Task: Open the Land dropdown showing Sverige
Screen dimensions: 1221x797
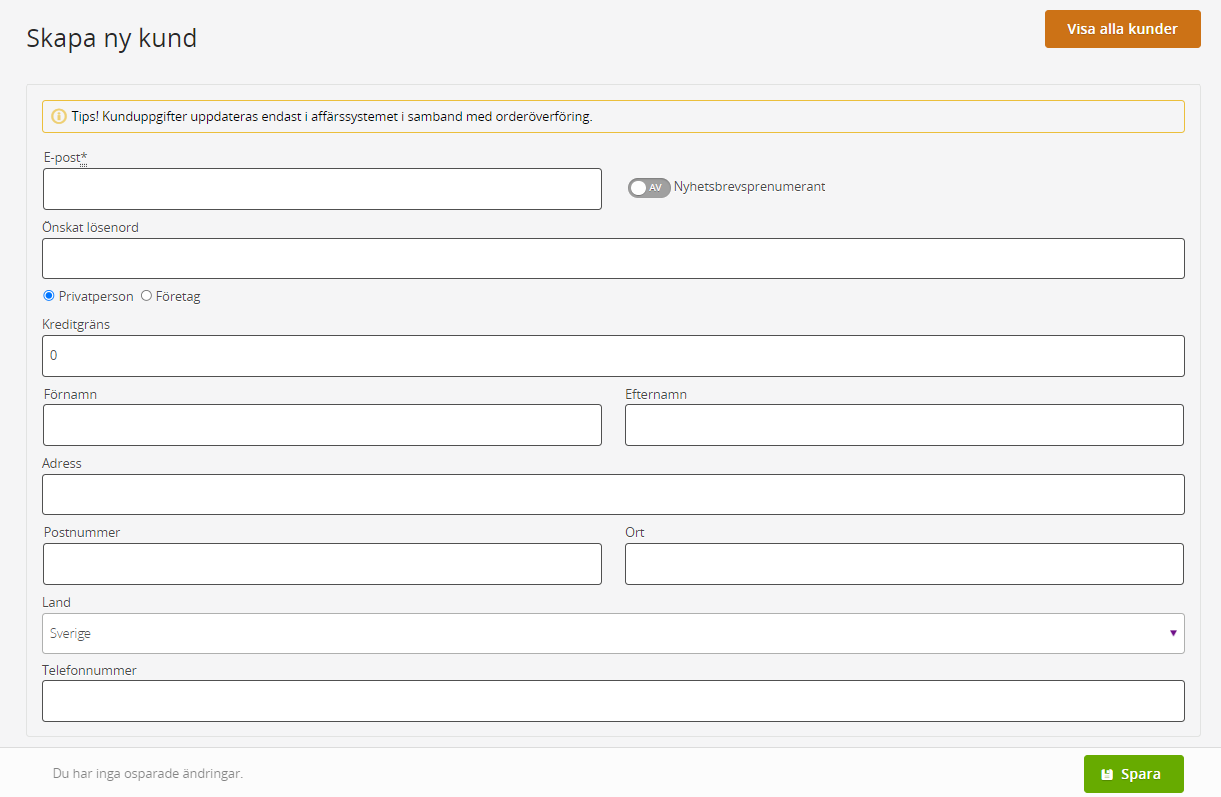Action: click(613, 633)
